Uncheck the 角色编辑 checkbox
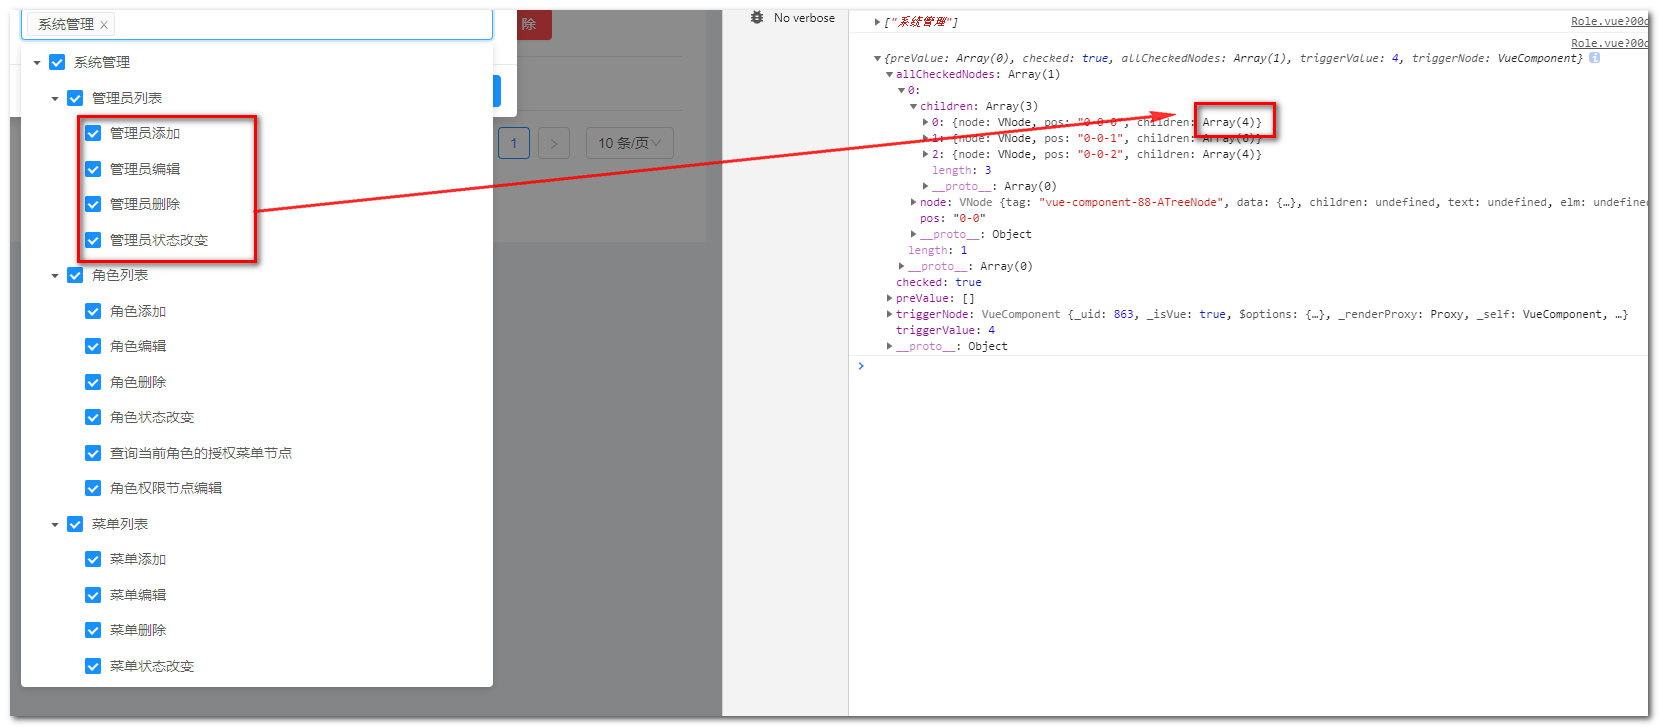The width and height of the screenshot is (1659, 727). [x=93, y=346]
